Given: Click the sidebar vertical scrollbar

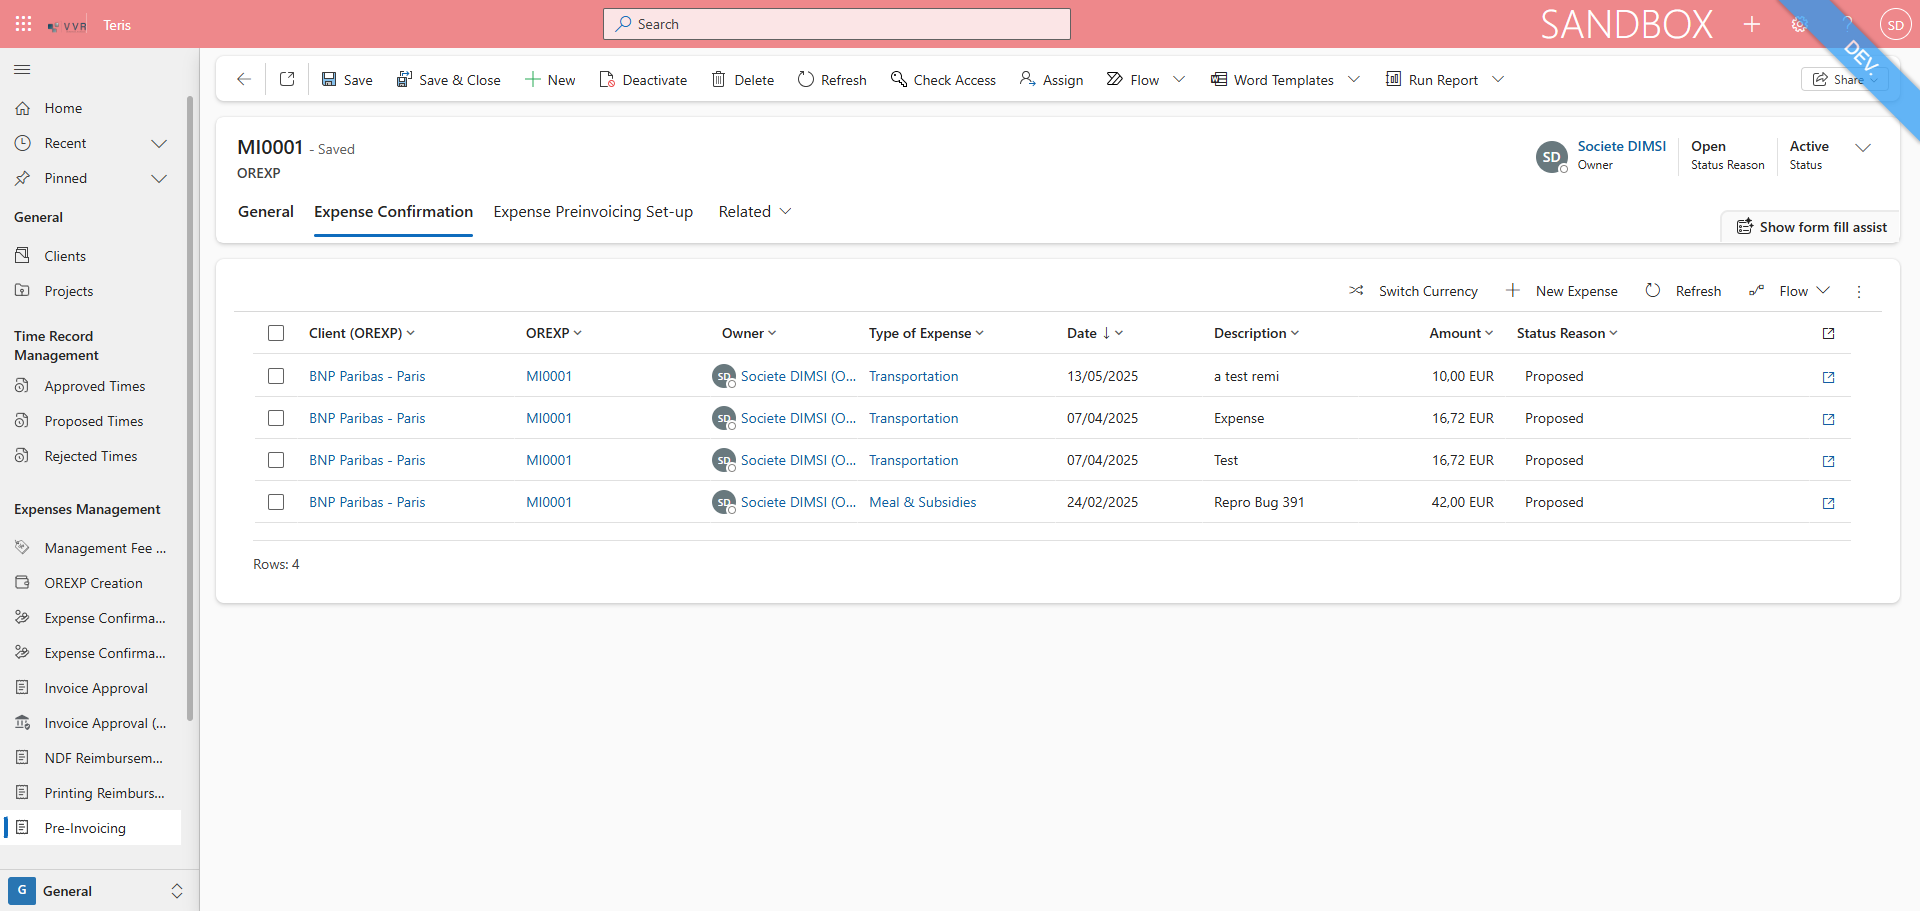Looking at the screenshot, I should coord(190,408).
